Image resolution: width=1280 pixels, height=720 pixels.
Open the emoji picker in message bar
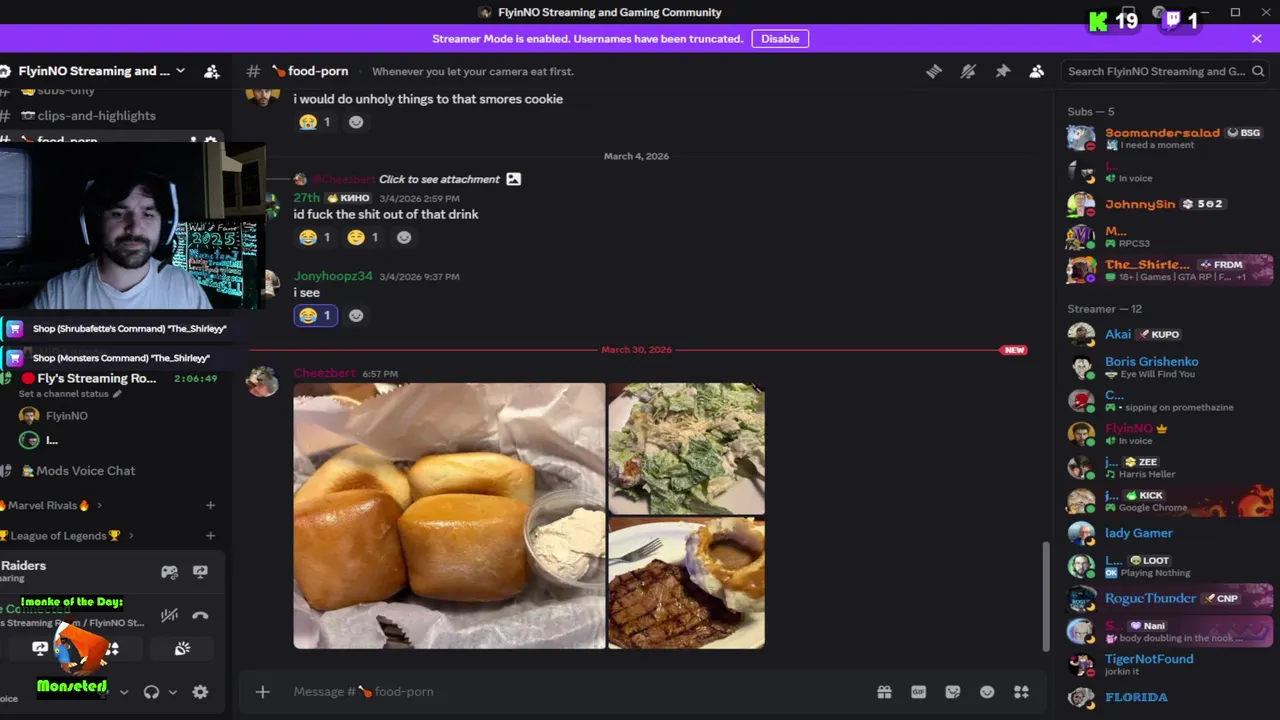[x=987, y=692]
